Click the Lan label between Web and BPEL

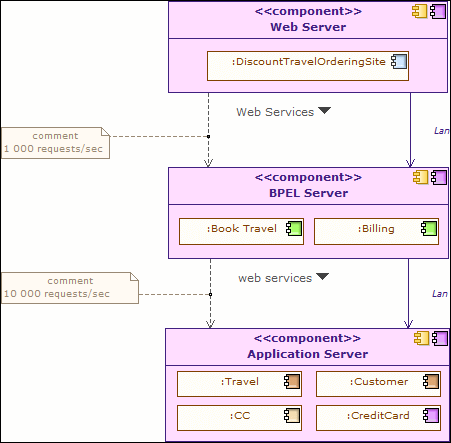pyautogui.click(x=442, y=131)
